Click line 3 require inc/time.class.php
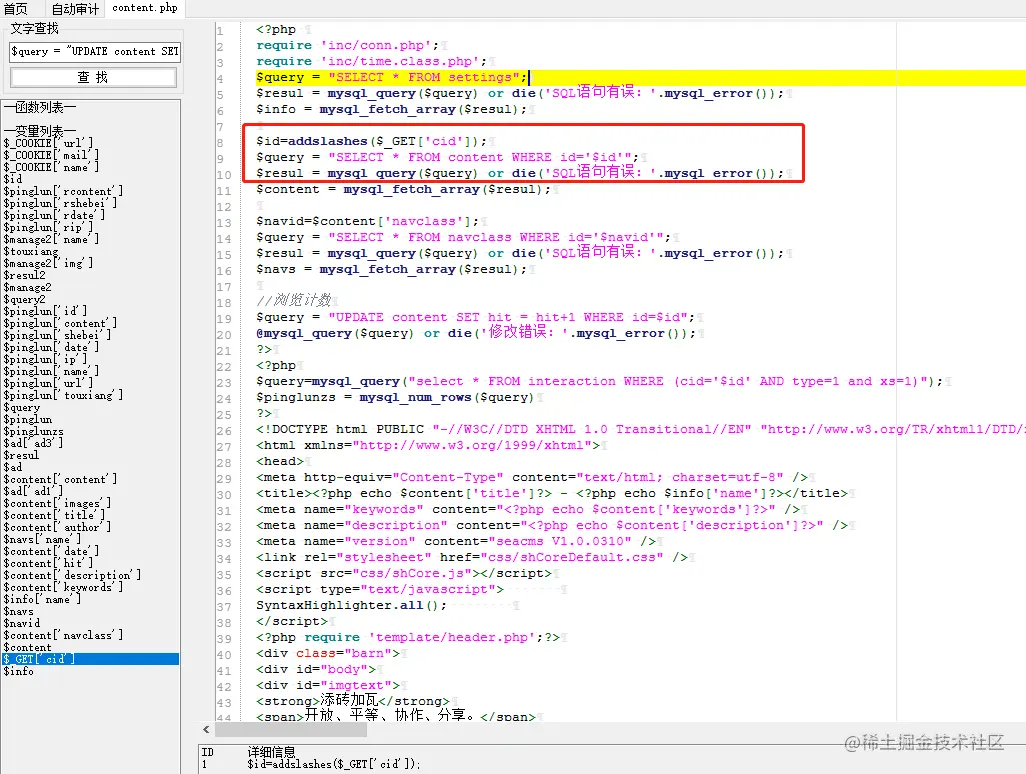The image size is (1026, 774). coord(371,62)
